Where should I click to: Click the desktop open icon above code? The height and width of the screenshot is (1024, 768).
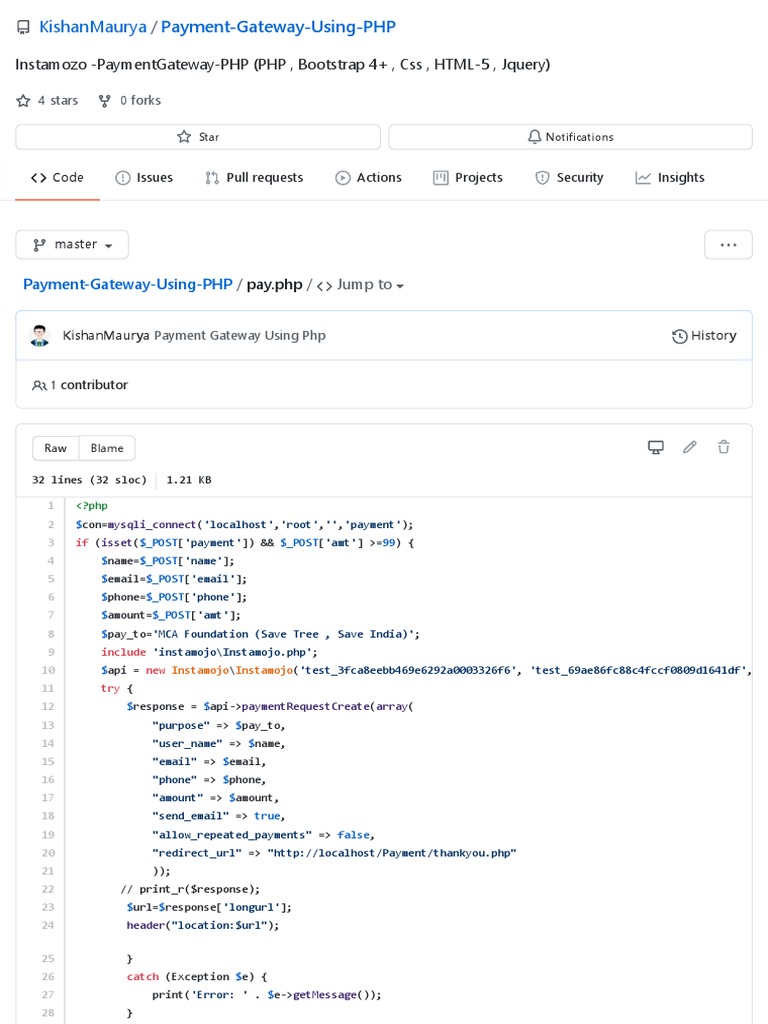tap(656, 447)
